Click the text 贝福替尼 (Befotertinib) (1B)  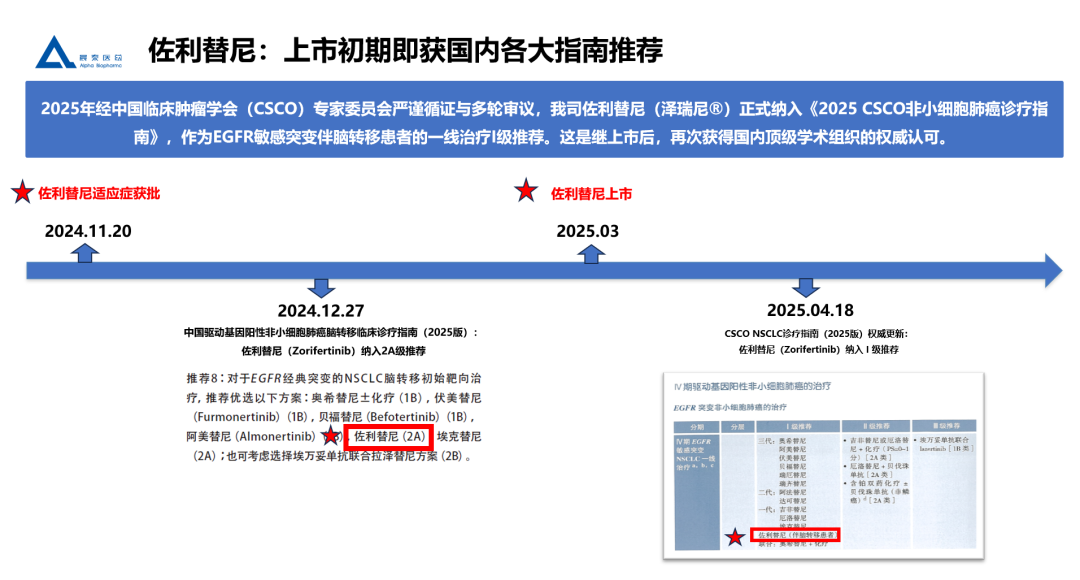[396, 417]
